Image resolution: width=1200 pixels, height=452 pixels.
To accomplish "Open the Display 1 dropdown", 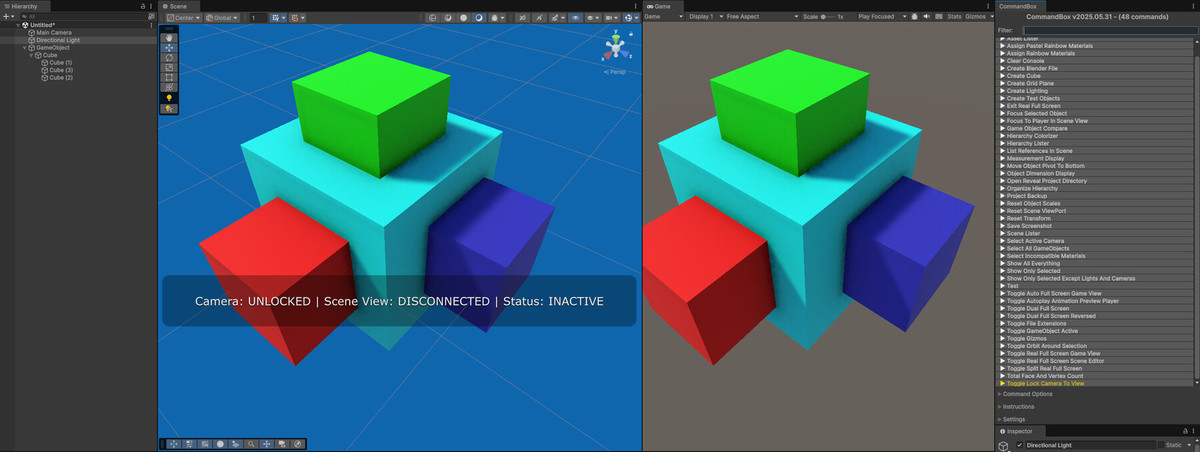I will coord(704,17).
